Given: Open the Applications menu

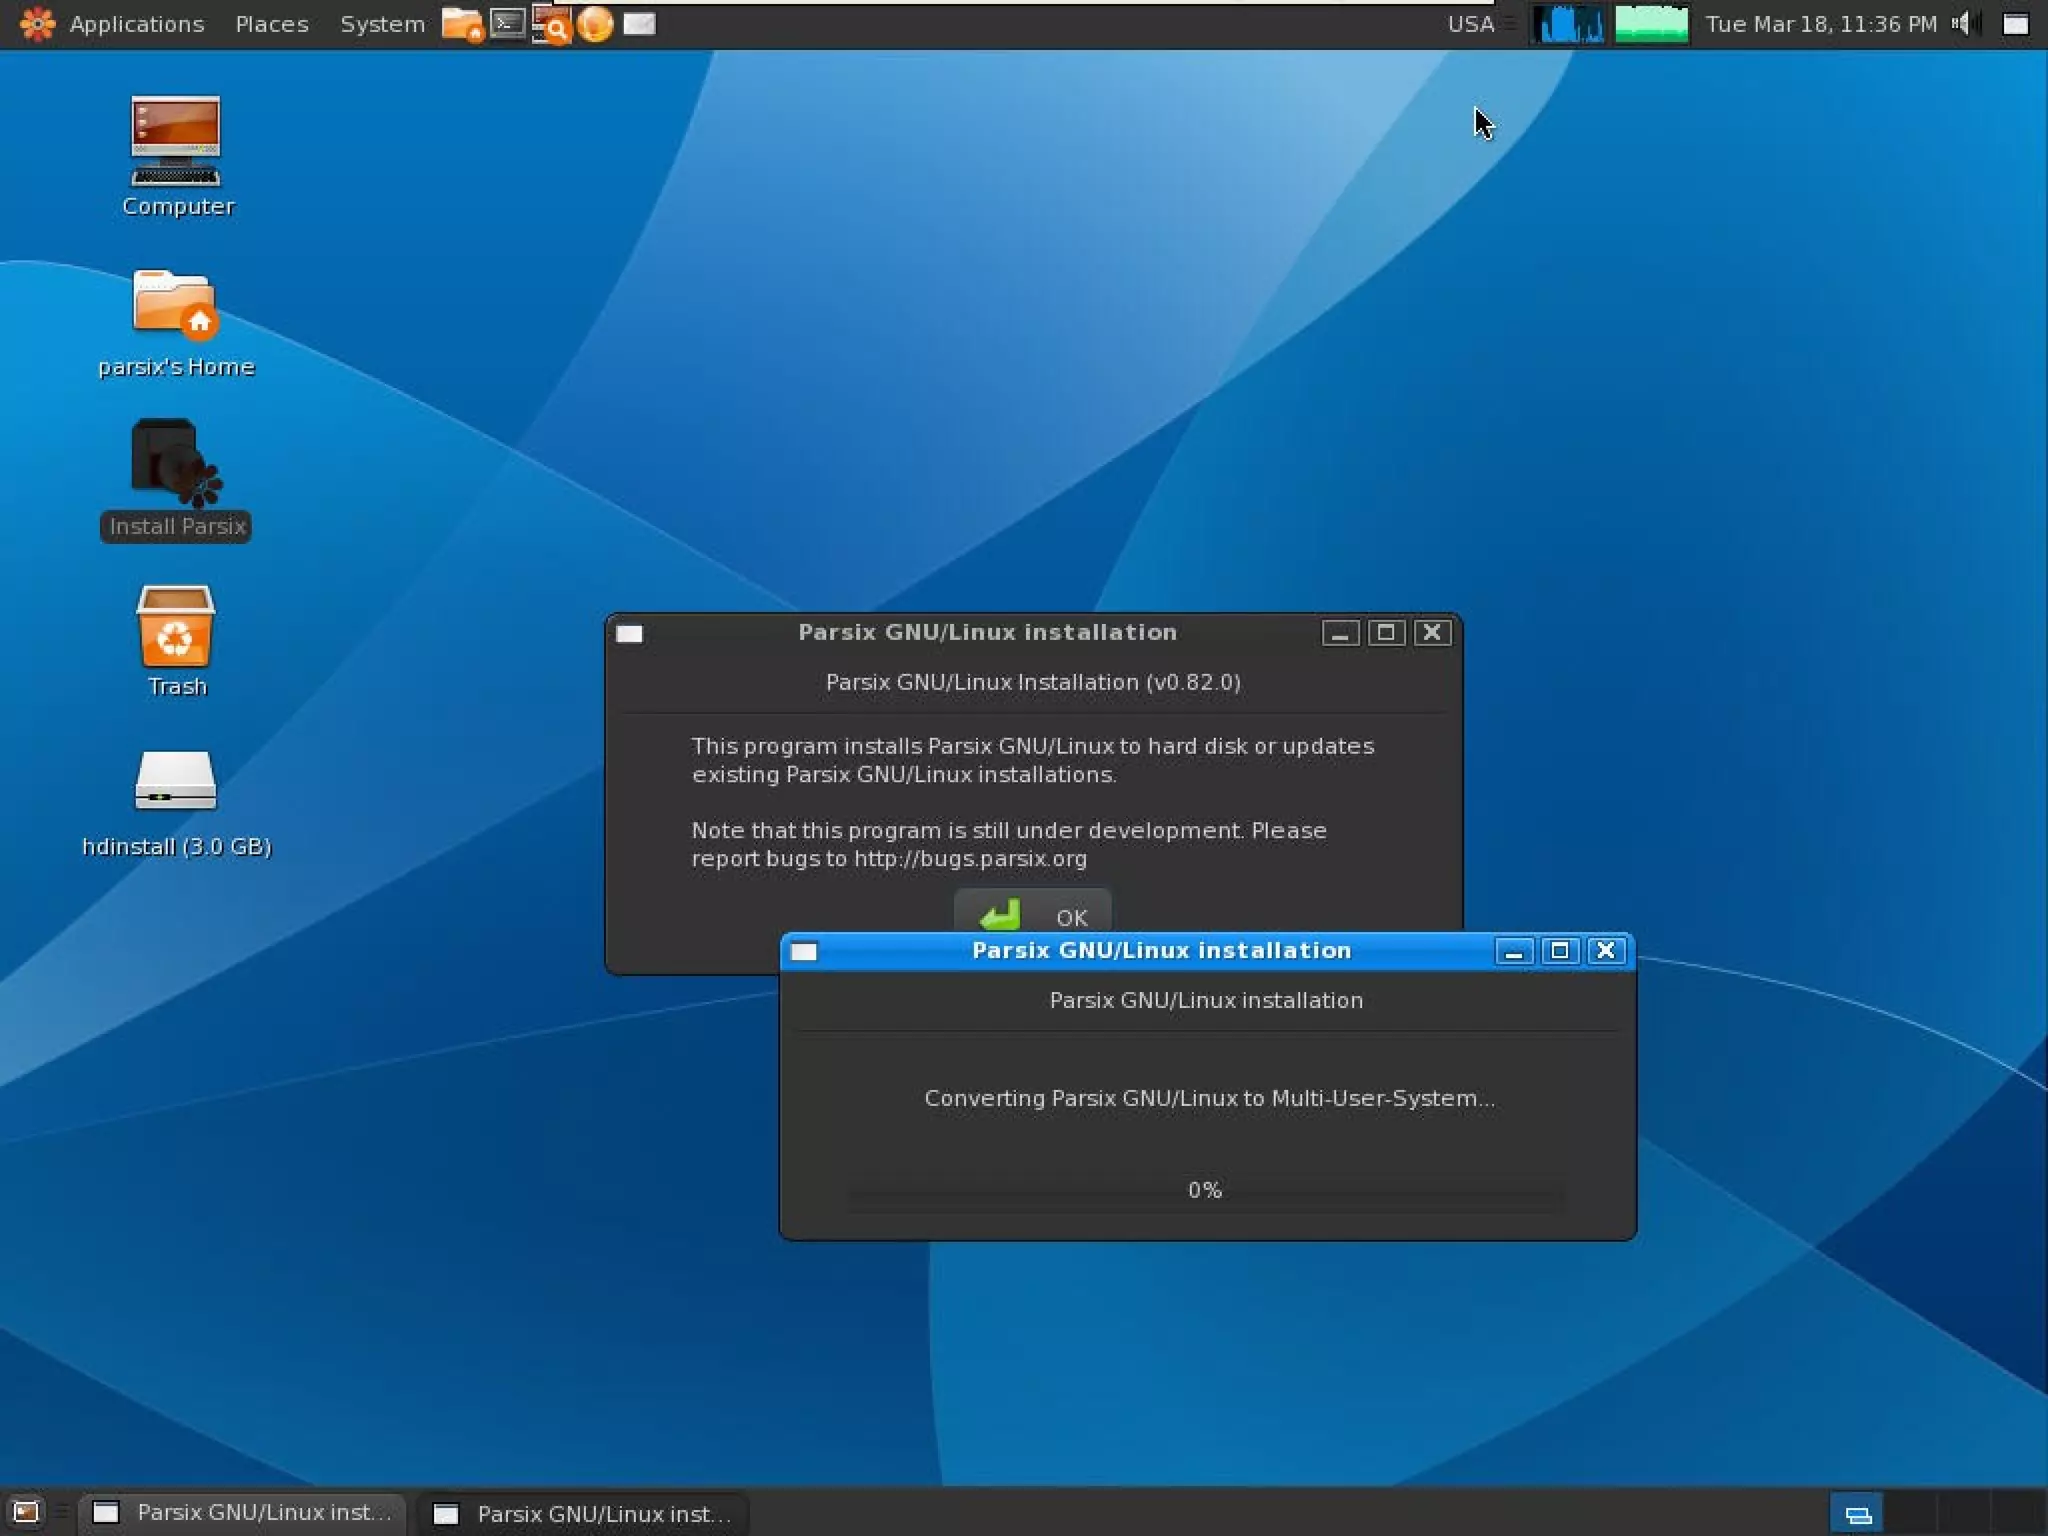Looking at the screenshot, I should pyautogui.click(x=136, y=24).
